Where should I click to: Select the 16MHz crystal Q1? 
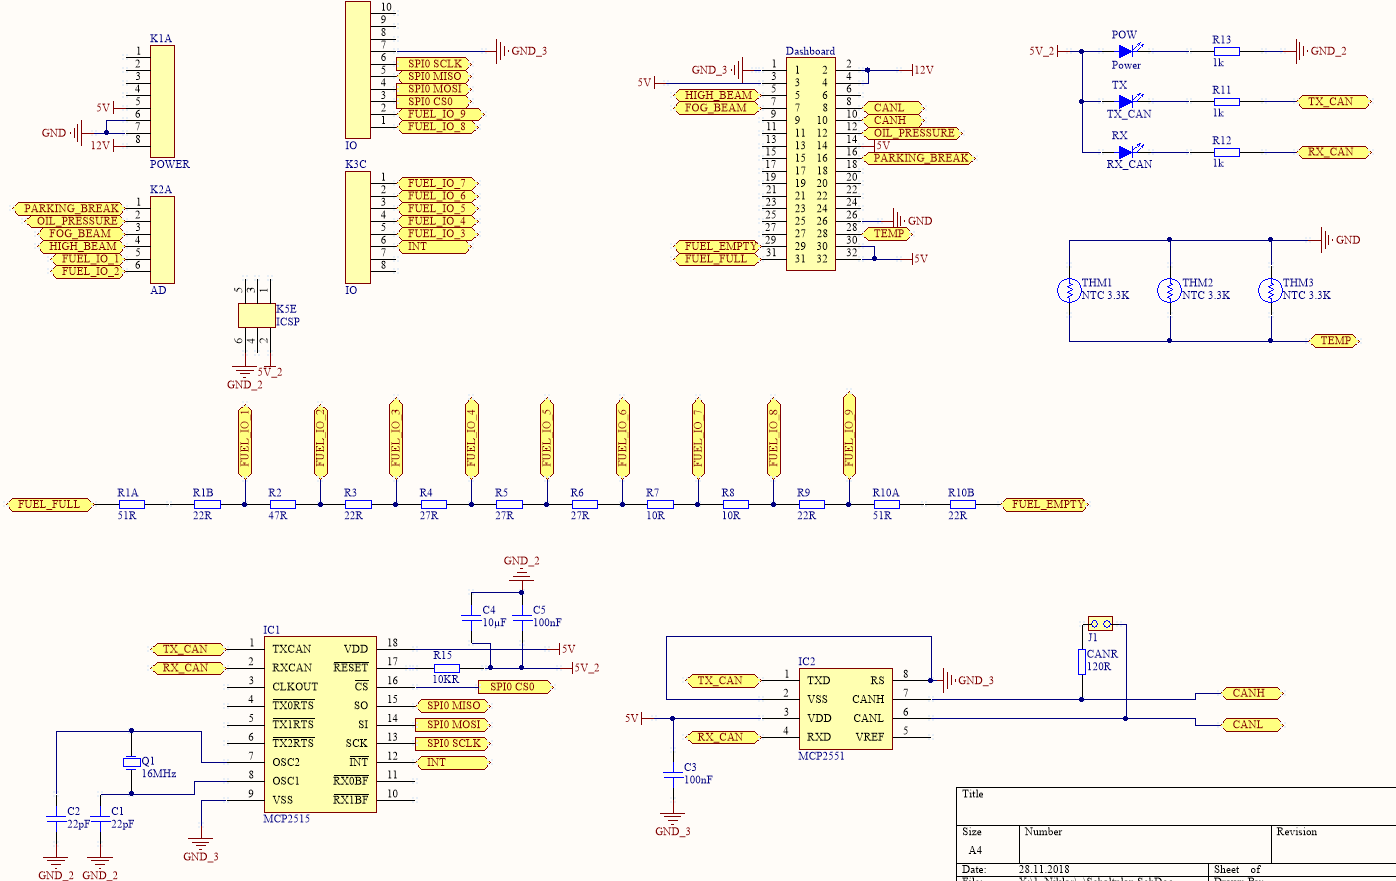[131, 762]
